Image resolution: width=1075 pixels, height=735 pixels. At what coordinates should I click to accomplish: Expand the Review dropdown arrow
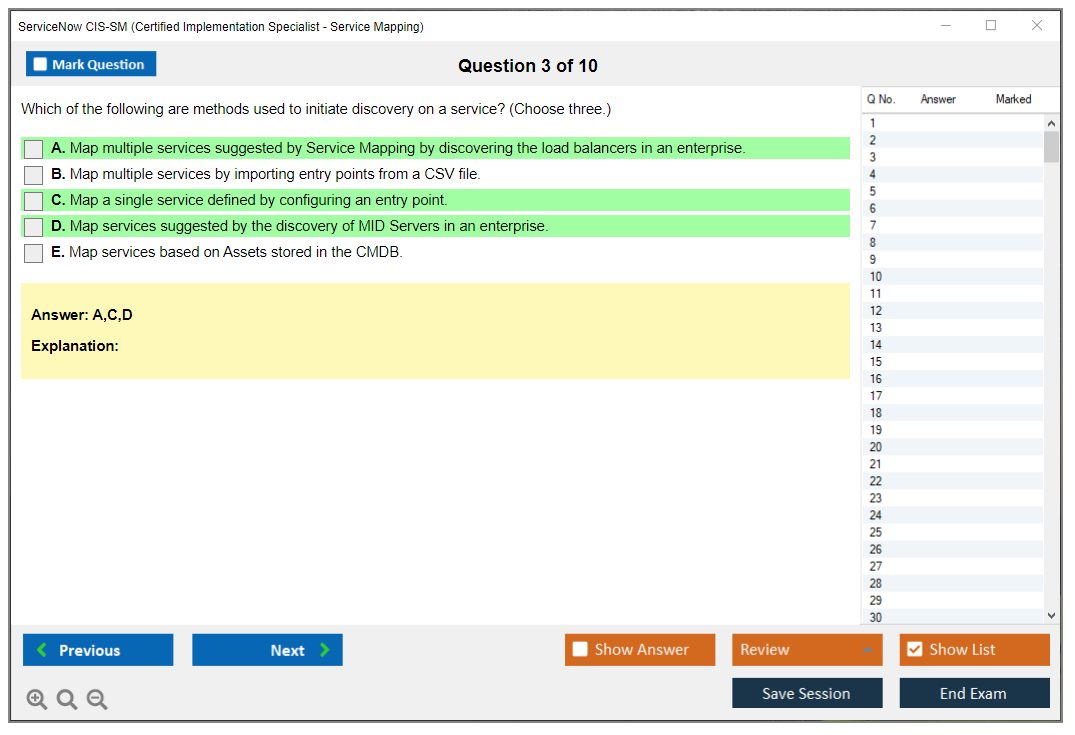pyautogui.click(x=867, y=650)
